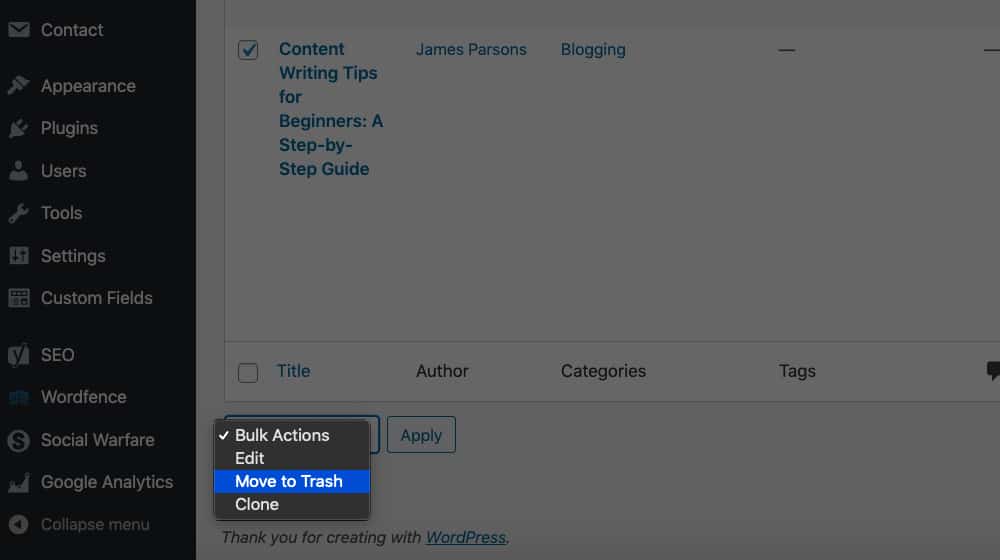Click the Users person icon
Screen dimensions: 1000x560
click(x=18, y=171)
